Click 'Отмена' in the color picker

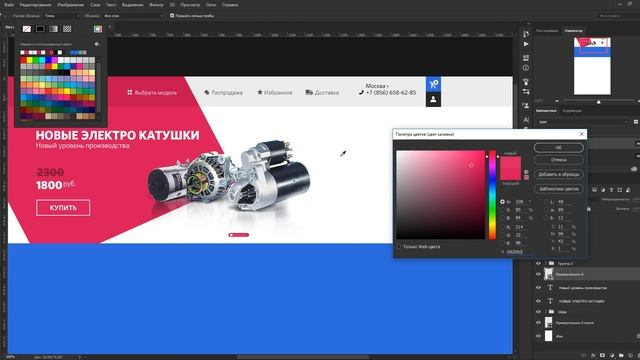tap(558, 160)
